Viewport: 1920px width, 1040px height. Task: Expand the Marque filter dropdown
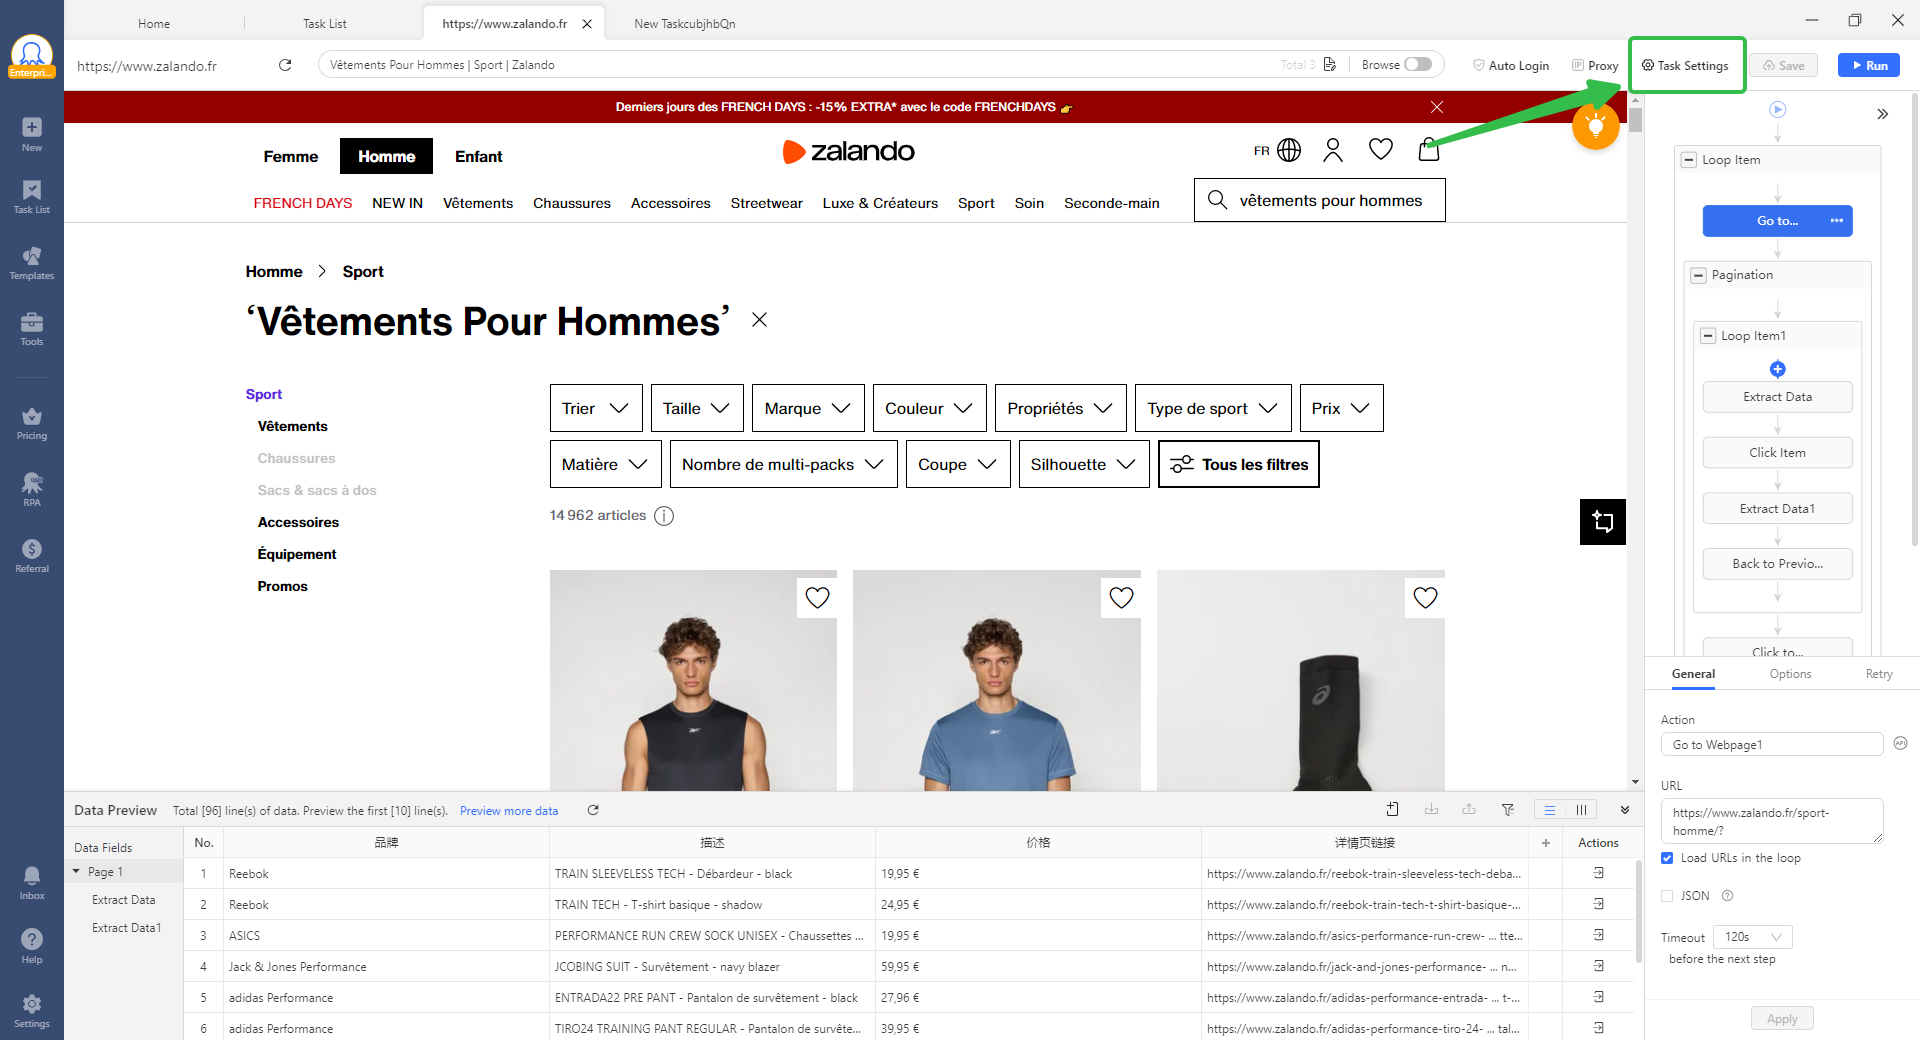click(x=806, y=408)
